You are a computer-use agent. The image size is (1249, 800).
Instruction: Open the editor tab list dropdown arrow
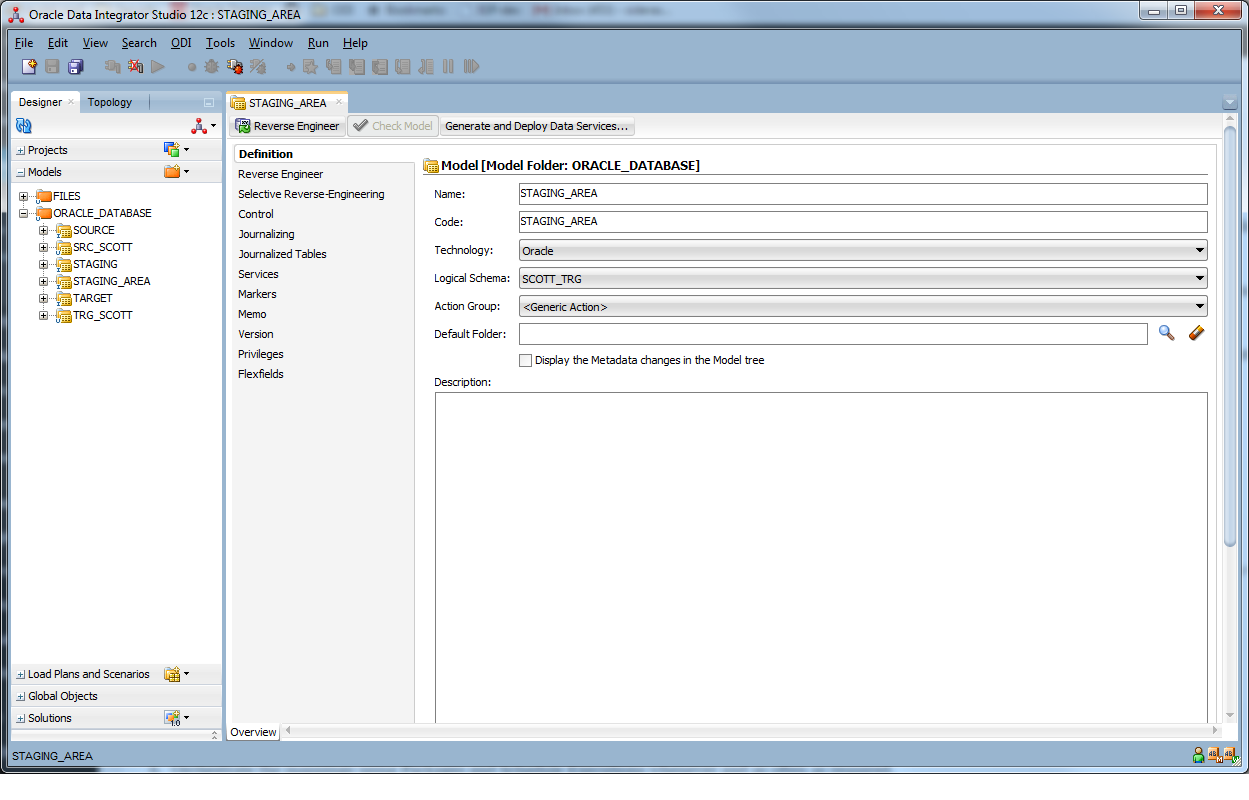(1230, 103)
